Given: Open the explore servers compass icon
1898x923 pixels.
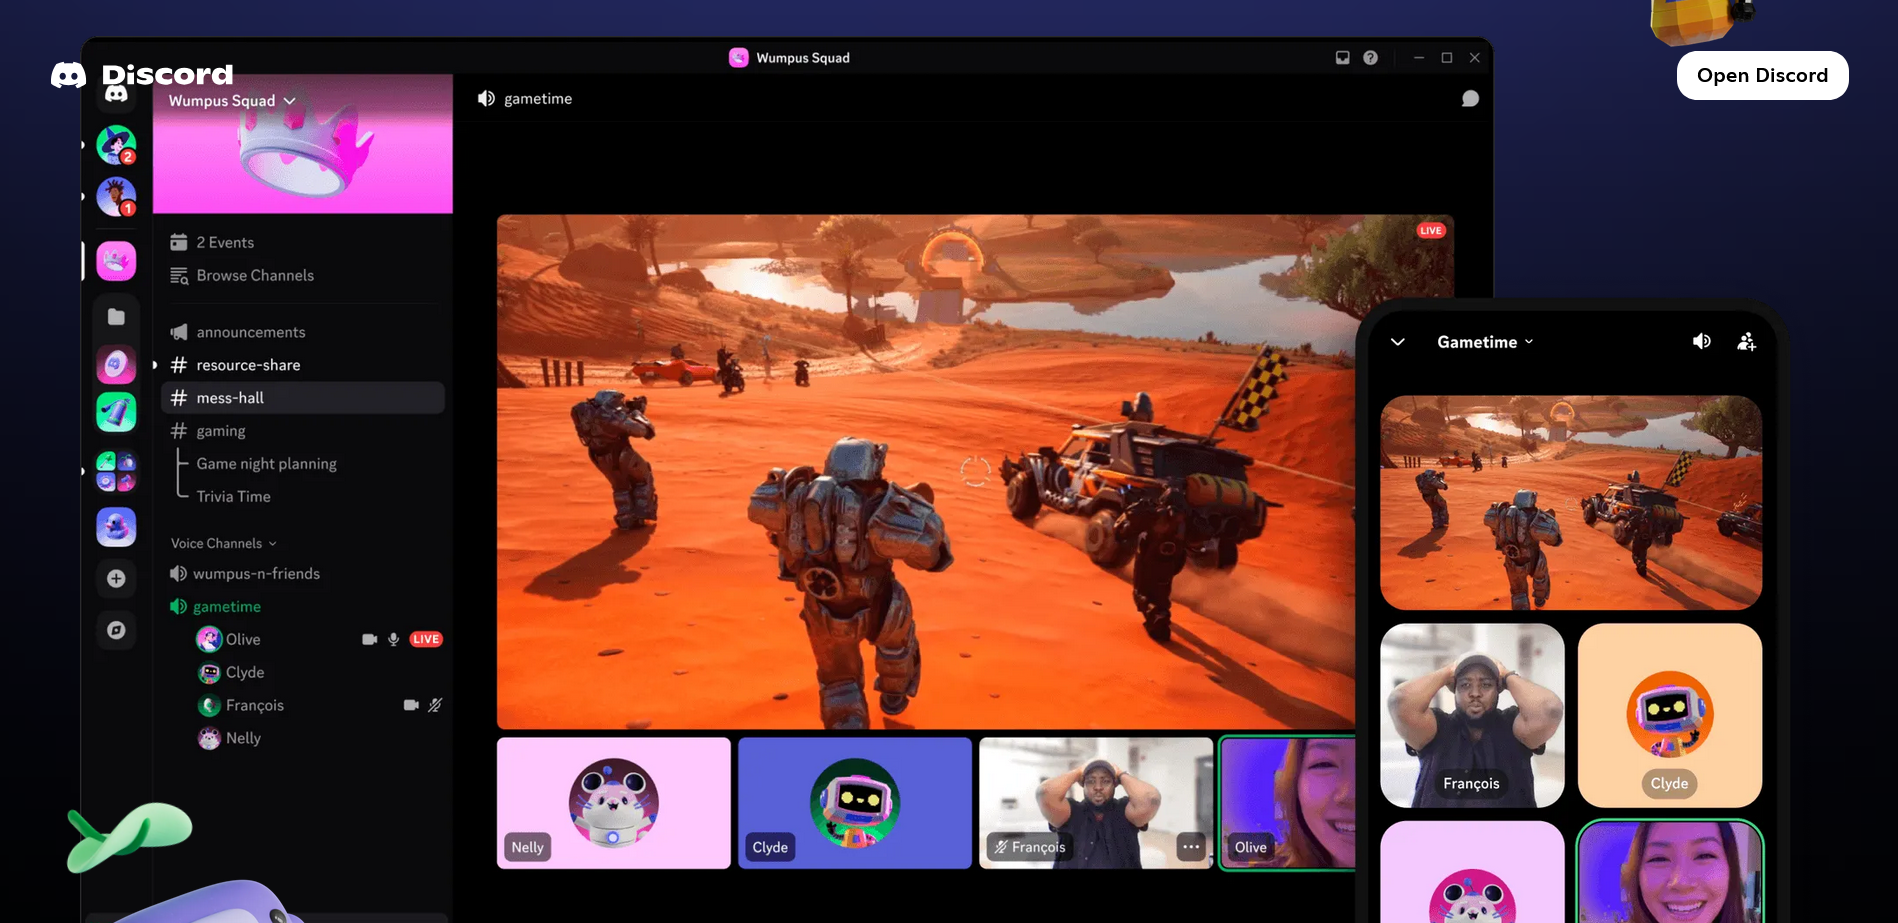Looking at the screenshot, I should coord(116,630).
